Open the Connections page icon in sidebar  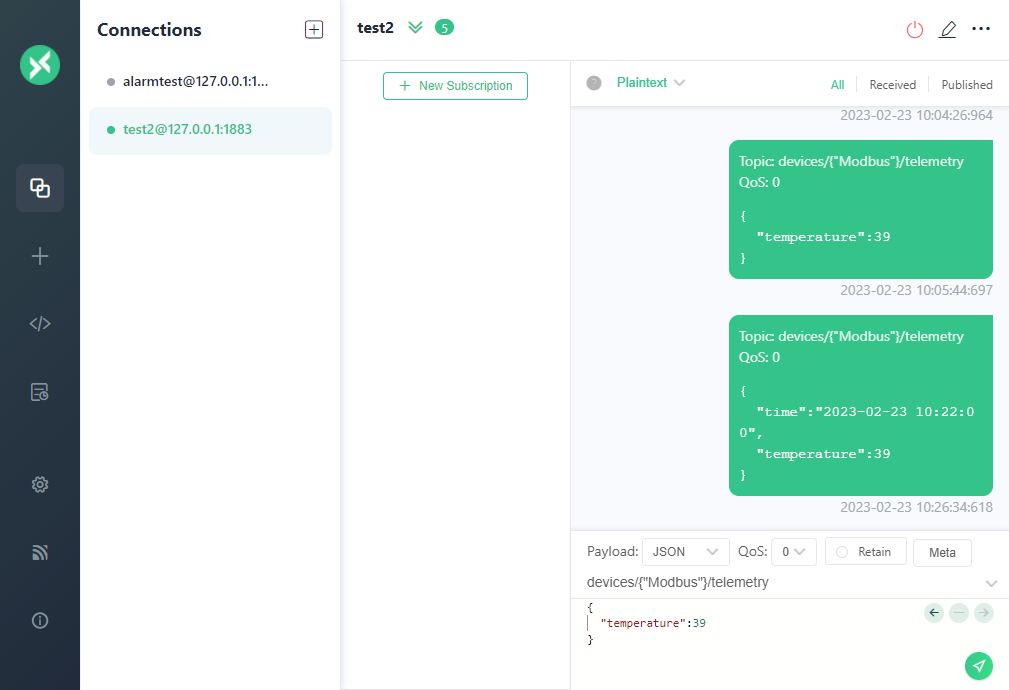[40, 188]
